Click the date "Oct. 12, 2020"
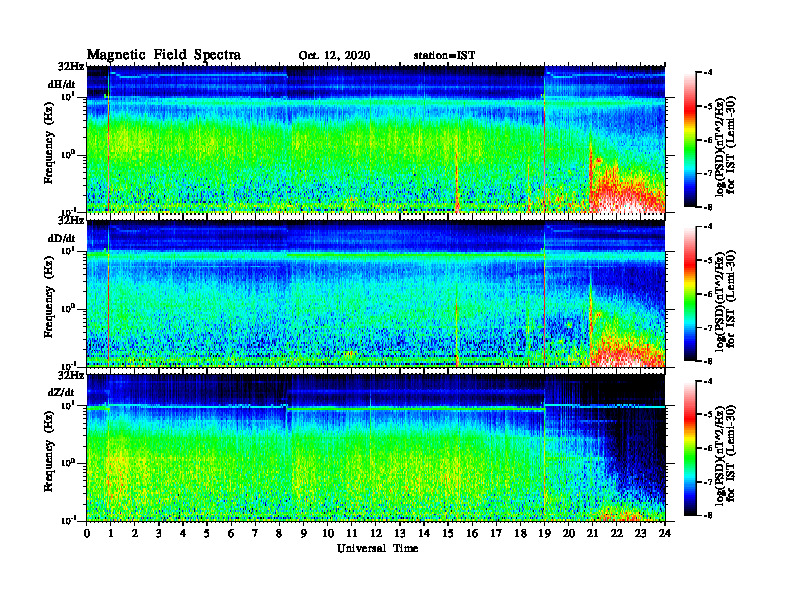The image size is (792, 612). point(334,56)
